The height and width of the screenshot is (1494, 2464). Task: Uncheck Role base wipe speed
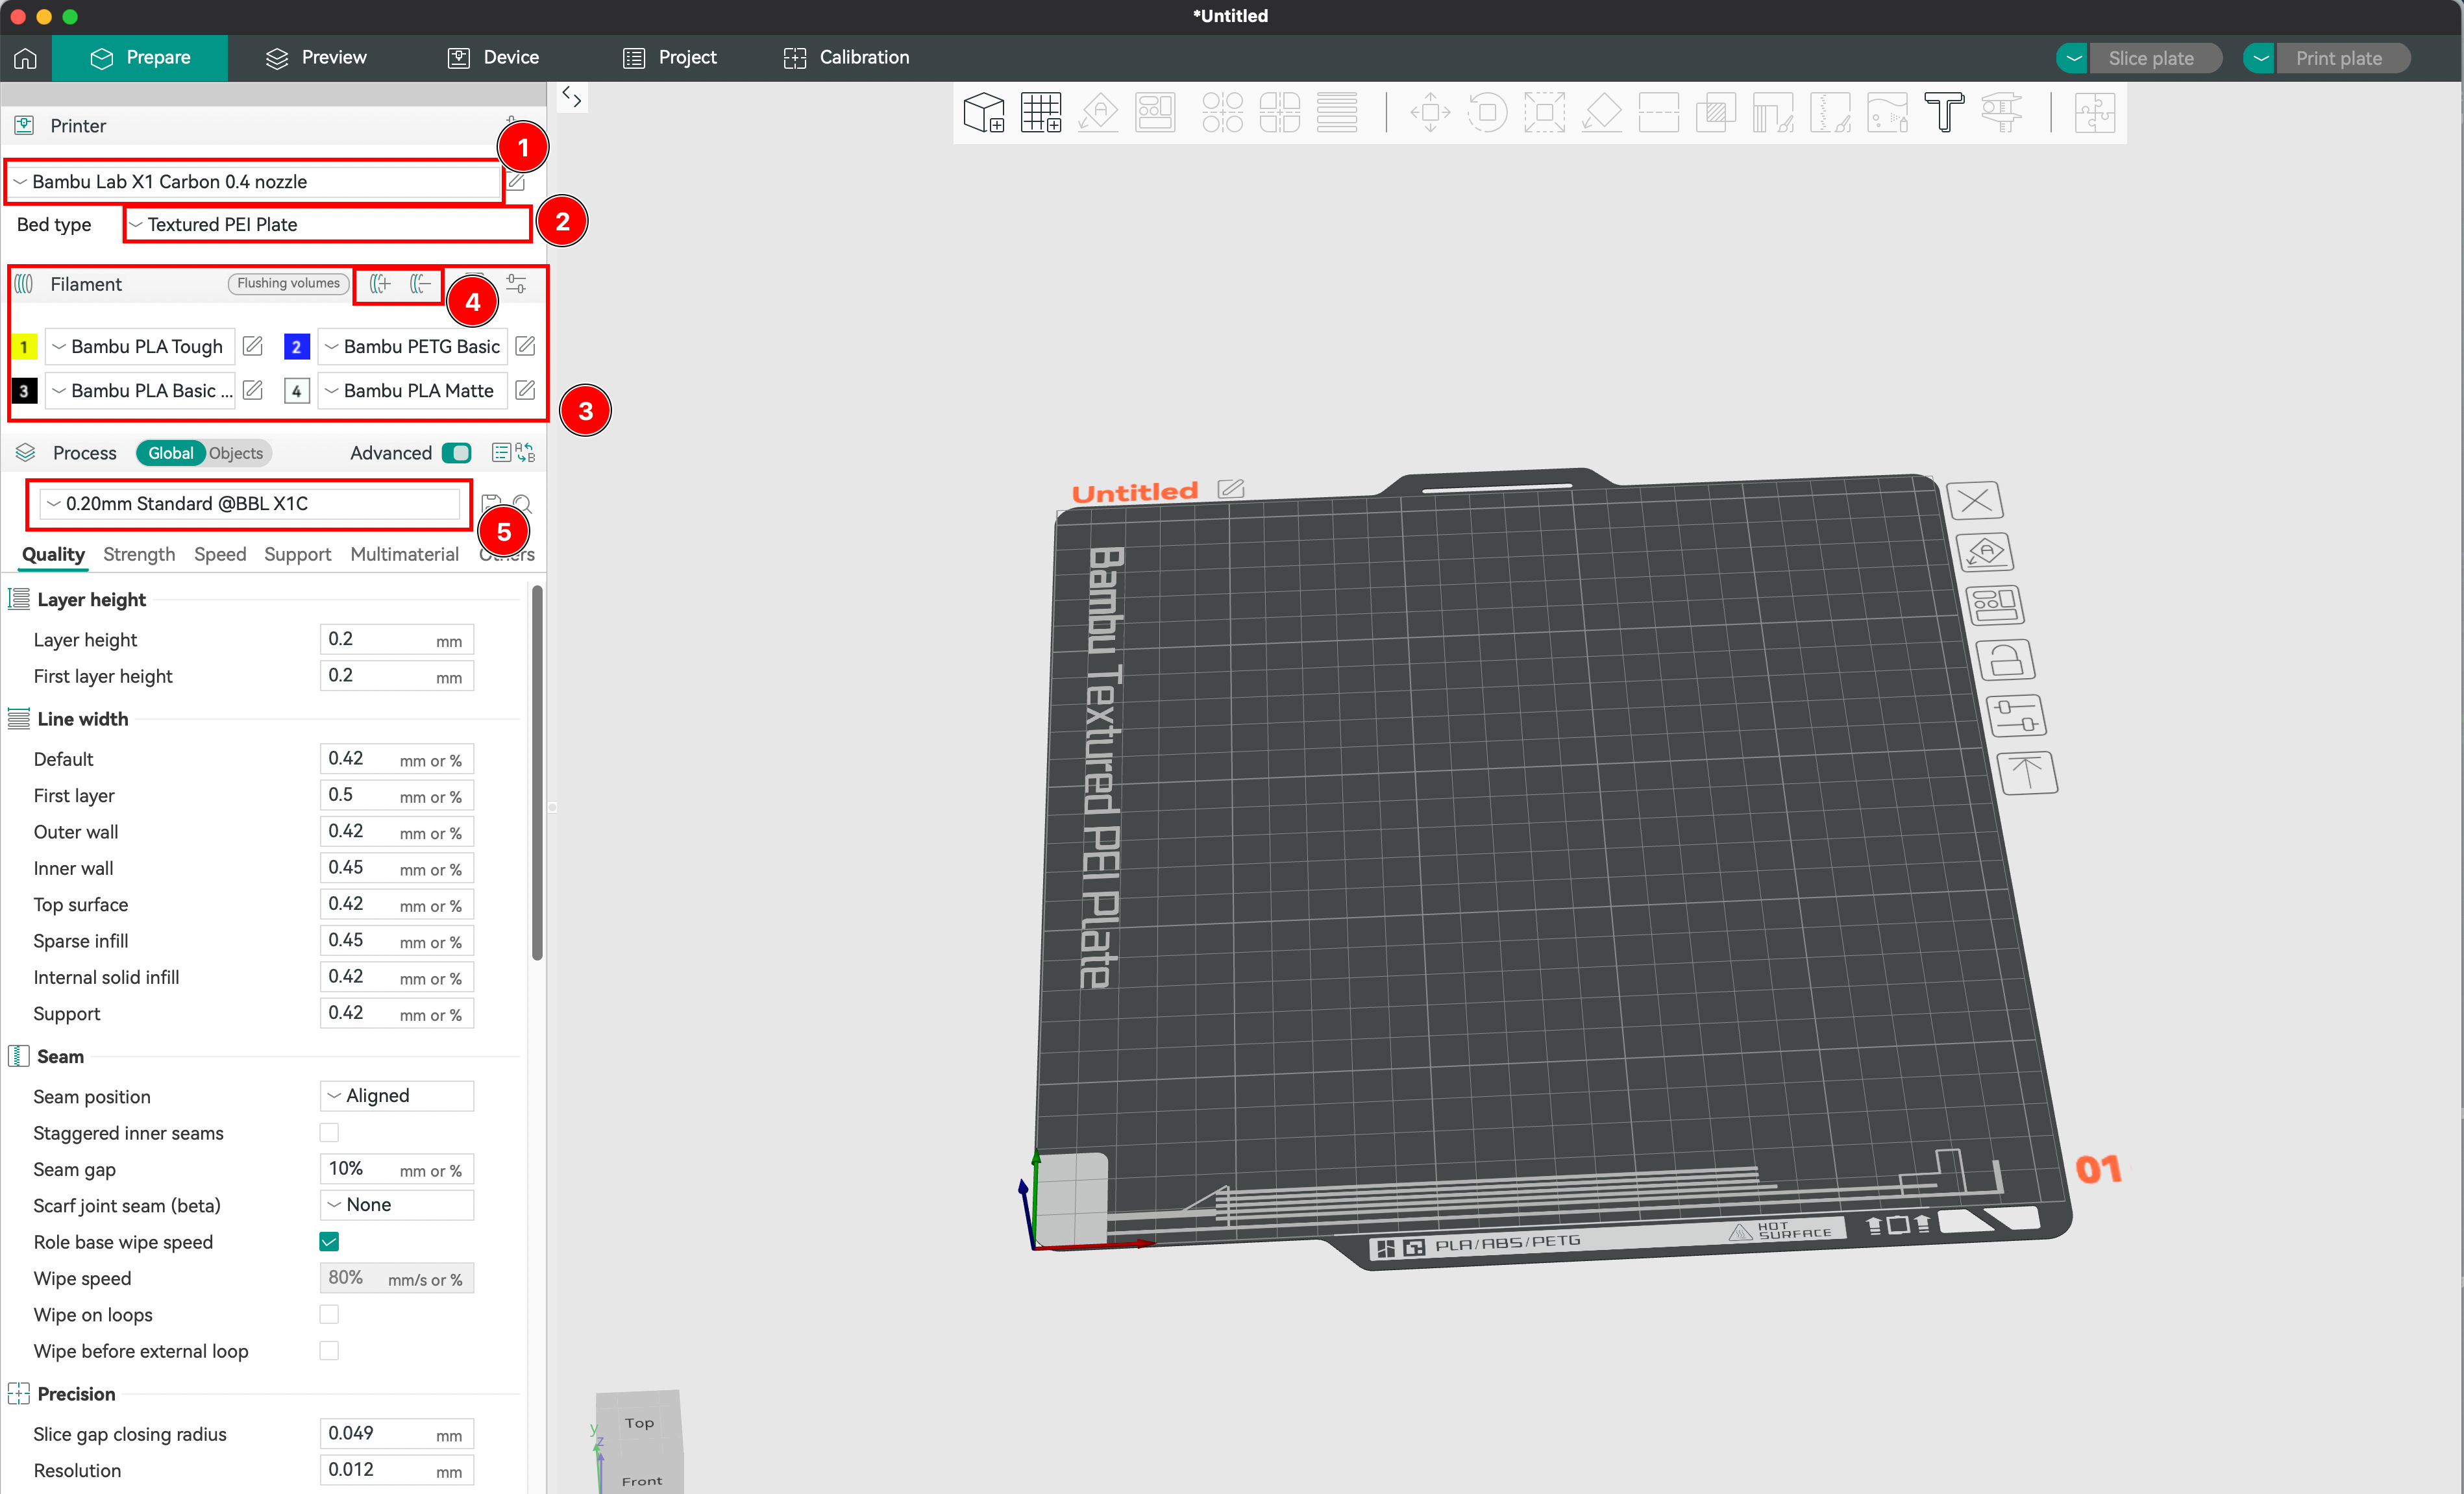pos(329,1241)
